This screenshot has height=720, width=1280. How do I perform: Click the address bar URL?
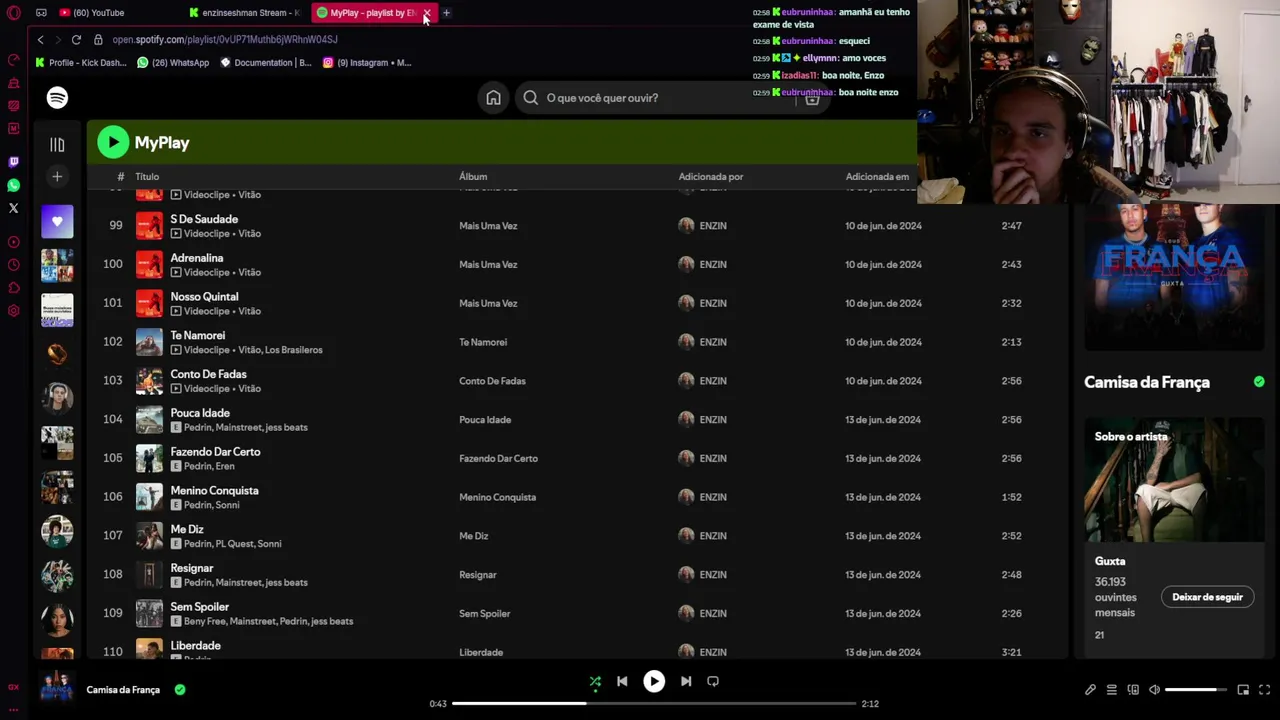point(225,40)
